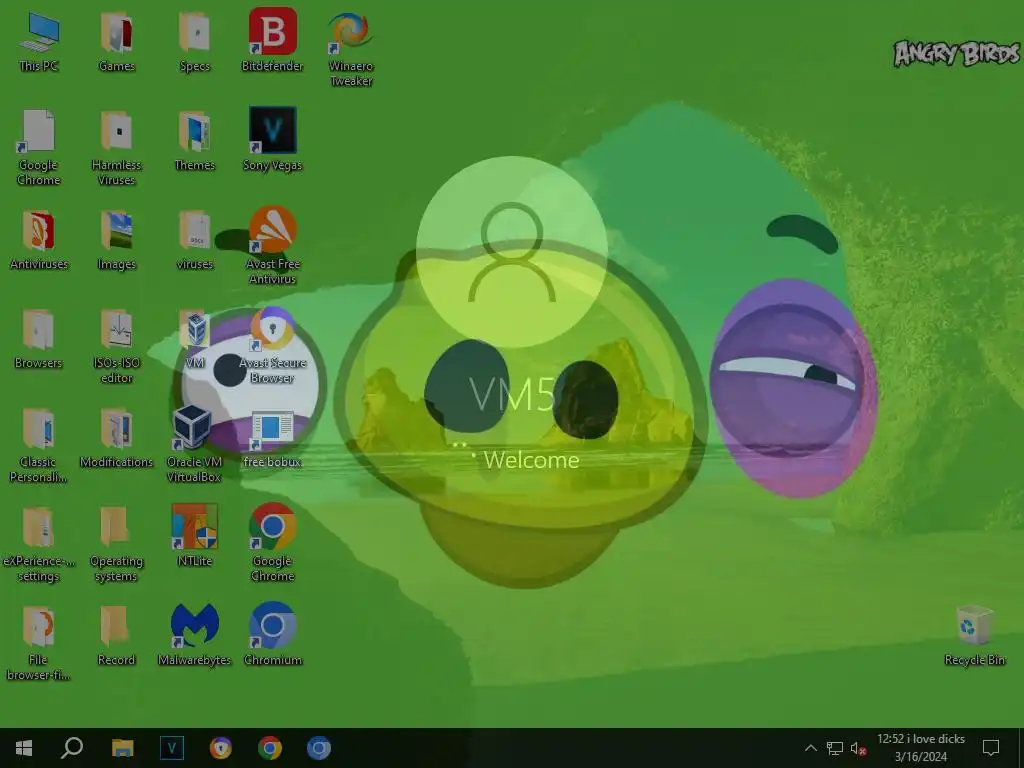Select the eXPerience settings folder
1024x768 pixels.
pos(39,544)
